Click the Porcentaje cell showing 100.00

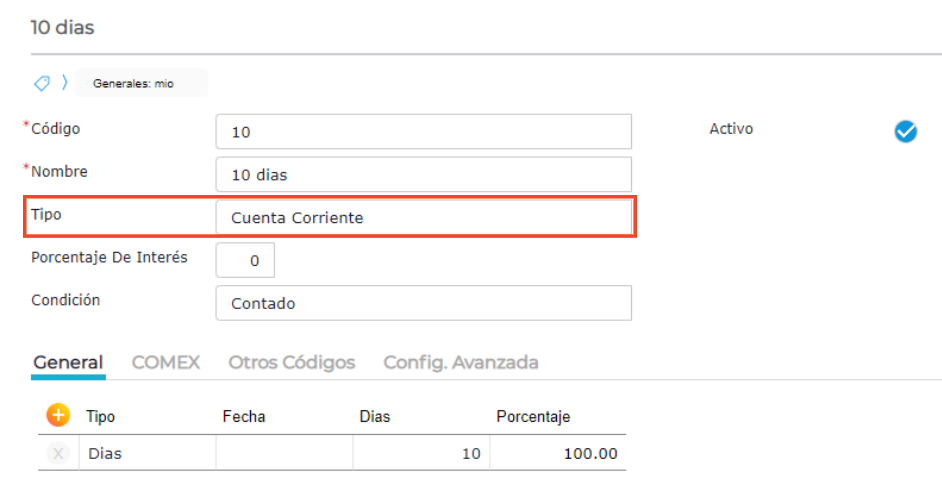(557, 453)
